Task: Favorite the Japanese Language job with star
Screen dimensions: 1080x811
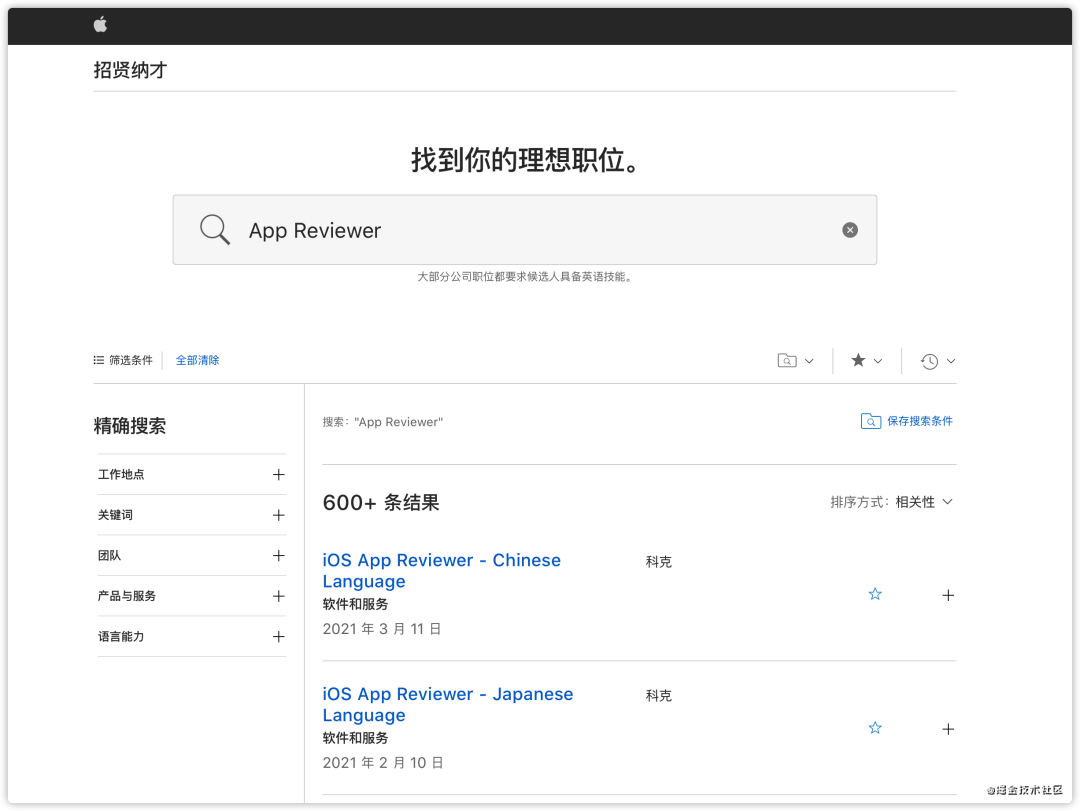Action: point(875,728)
